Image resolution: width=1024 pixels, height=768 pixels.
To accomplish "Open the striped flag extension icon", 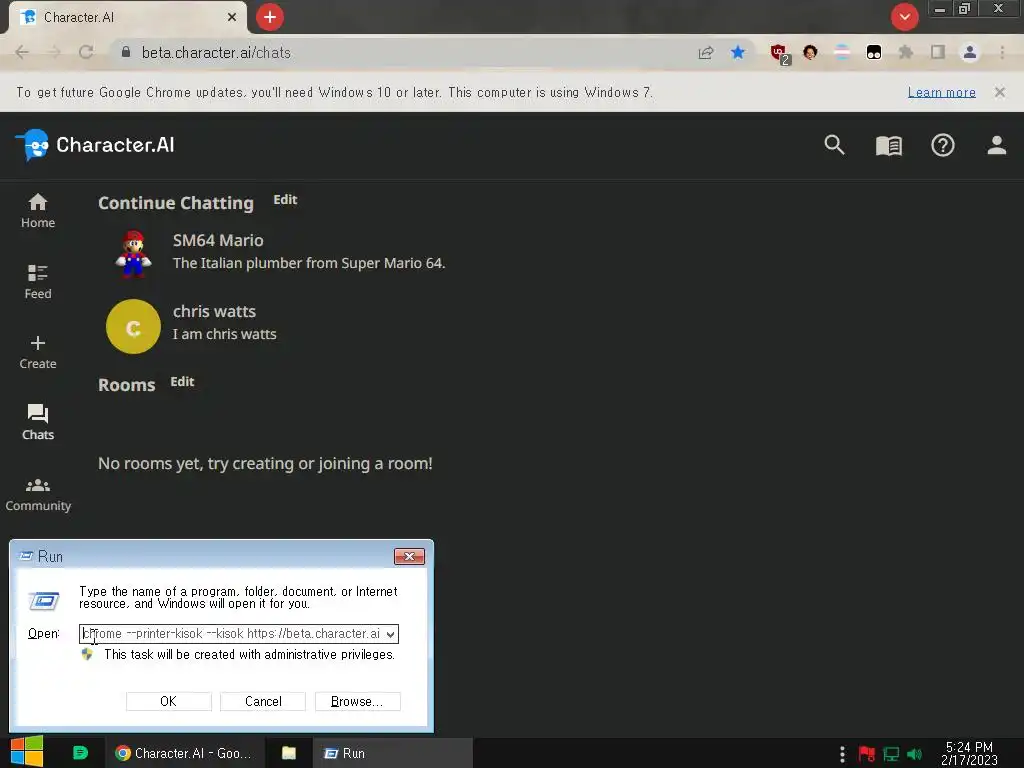I will [x=842, y=52].
